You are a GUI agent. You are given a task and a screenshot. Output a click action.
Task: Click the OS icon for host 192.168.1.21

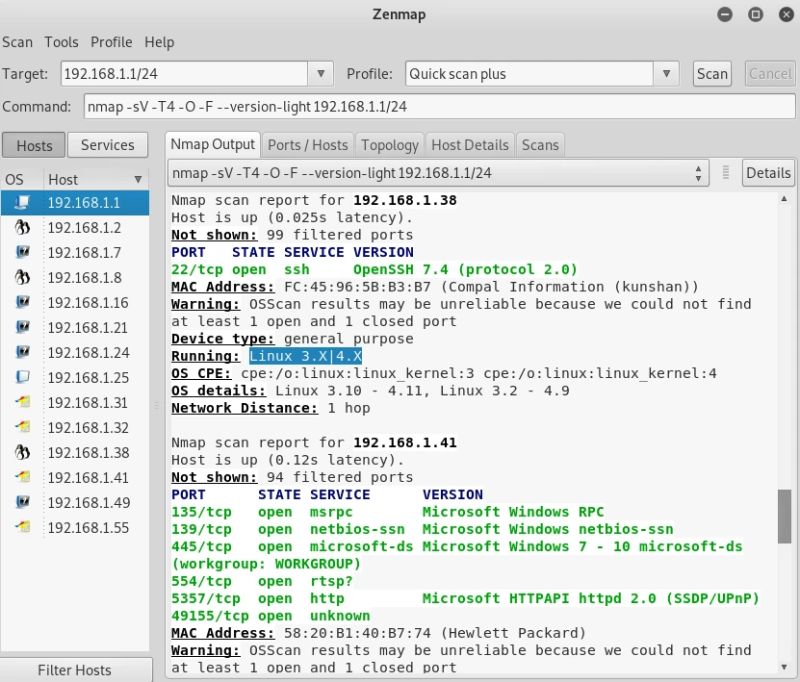22,327
